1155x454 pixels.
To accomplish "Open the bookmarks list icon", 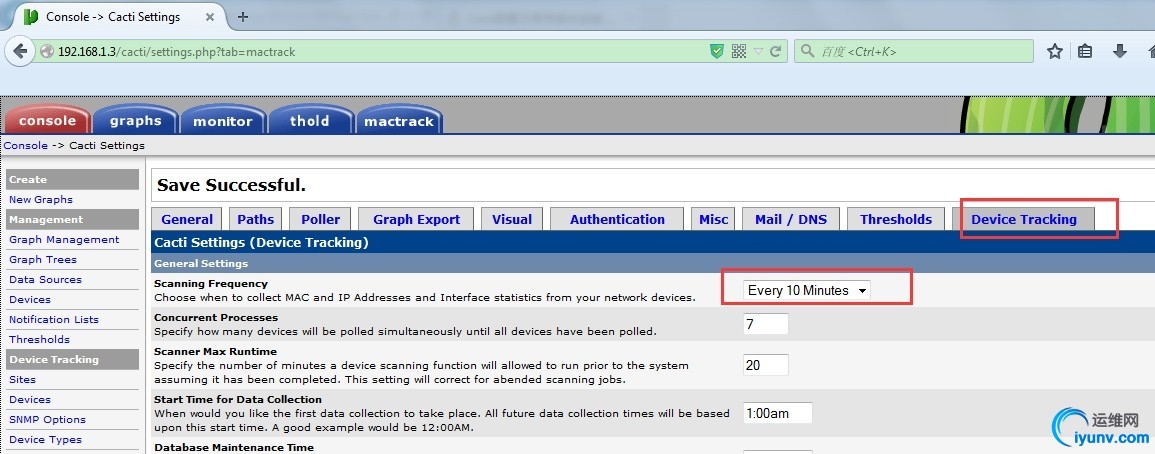I will point(1085,51).
